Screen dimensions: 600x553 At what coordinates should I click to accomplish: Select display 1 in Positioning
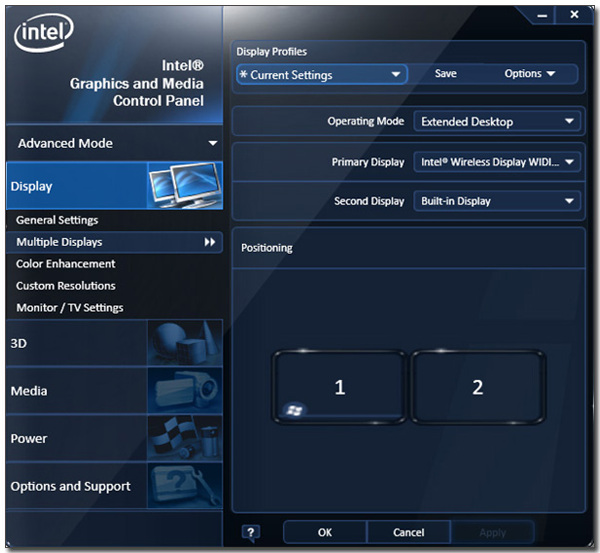click(339, 387)
